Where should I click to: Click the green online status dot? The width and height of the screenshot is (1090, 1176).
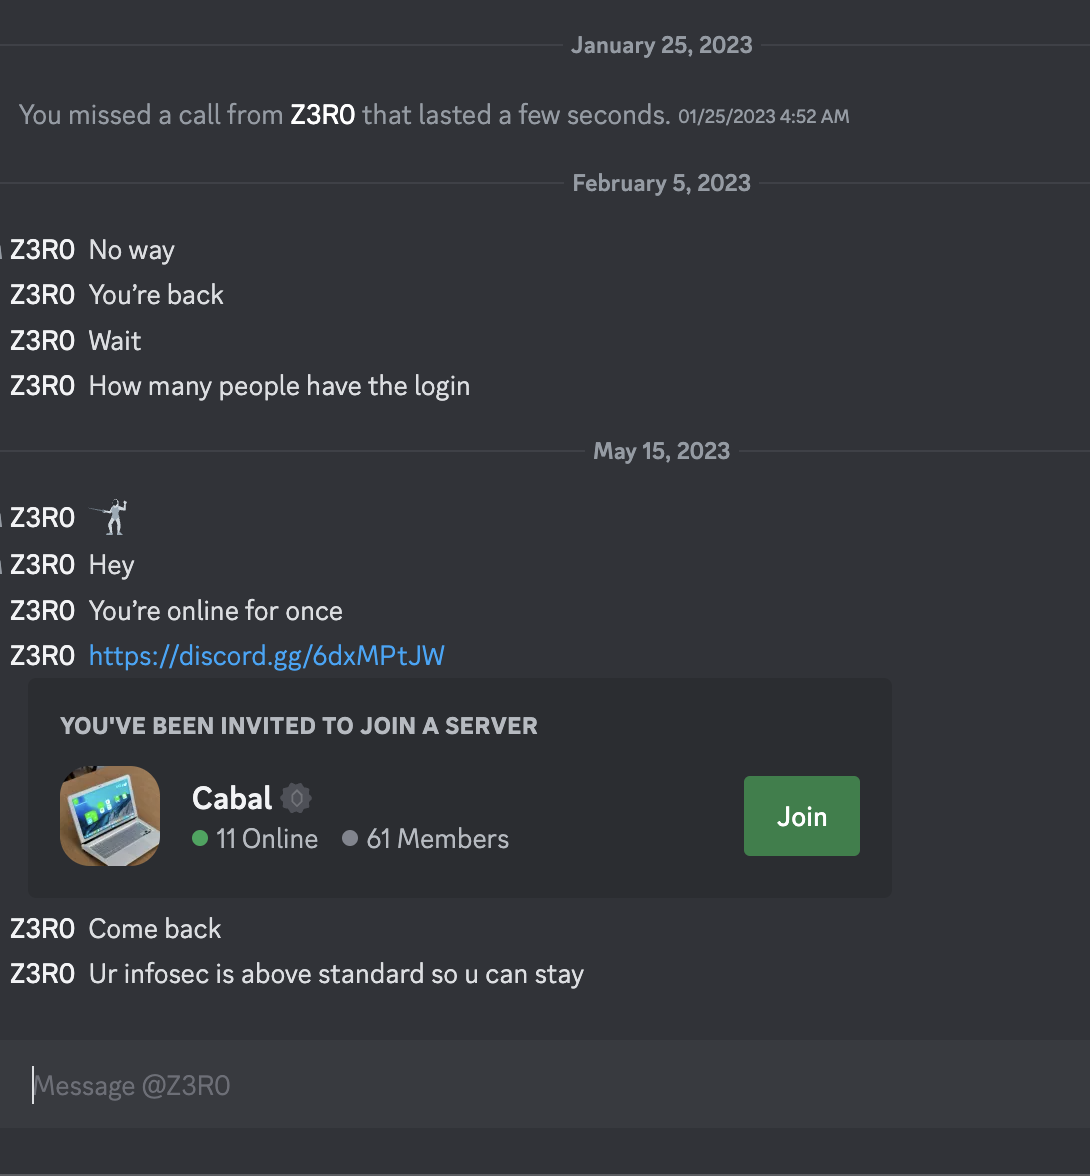click(x=200, y=838)
